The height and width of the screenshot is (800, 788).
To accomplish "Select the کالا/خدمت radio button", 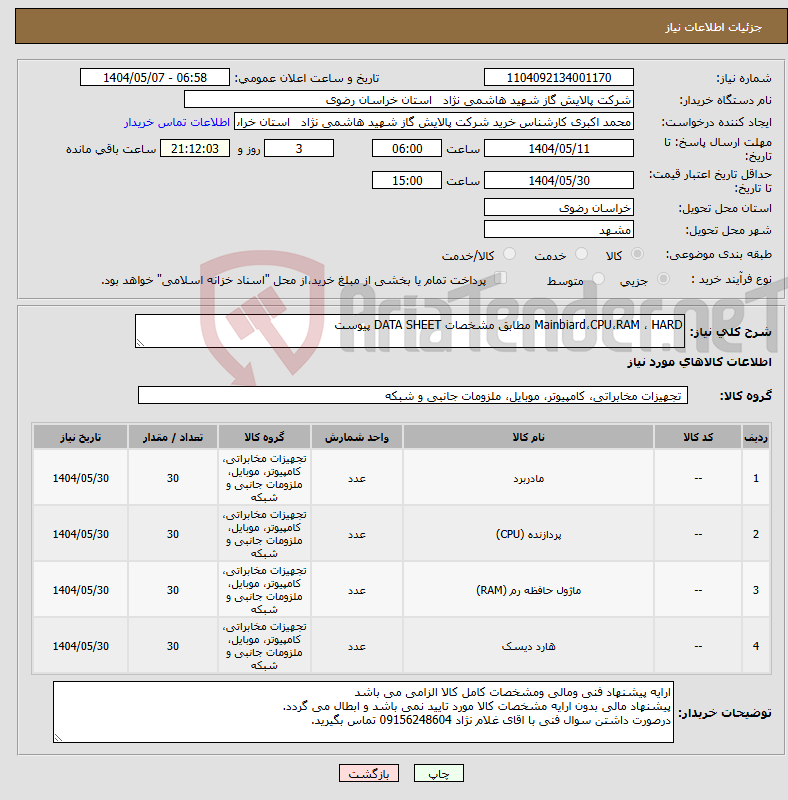I will 509,254.
